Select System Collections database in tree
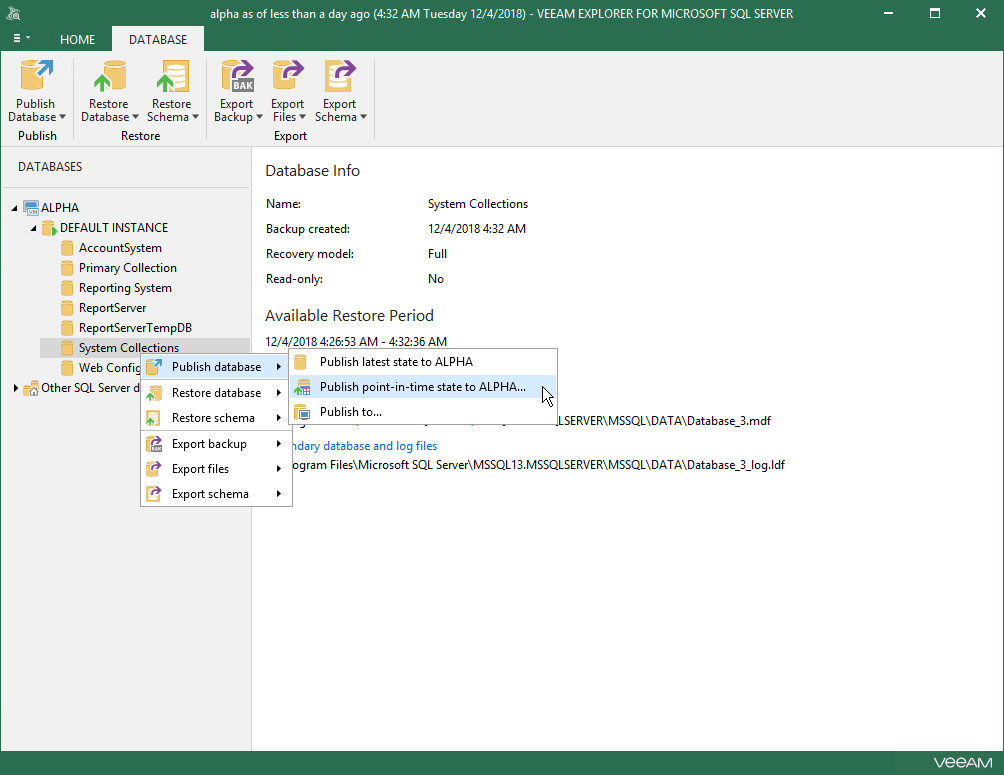This screenshot has width=1004, height=775. pyautogui.click(x=129, y=348)
